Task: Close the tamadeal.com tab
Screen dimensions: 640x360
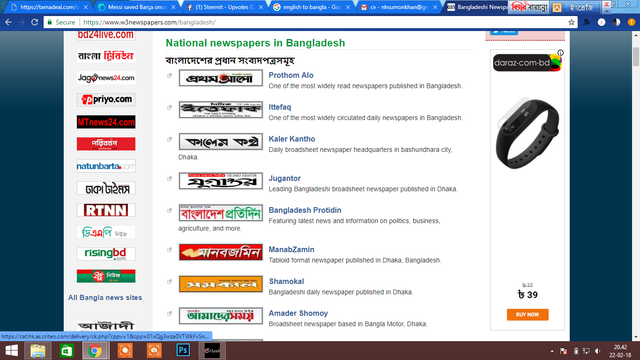Action: pos(85,7)
